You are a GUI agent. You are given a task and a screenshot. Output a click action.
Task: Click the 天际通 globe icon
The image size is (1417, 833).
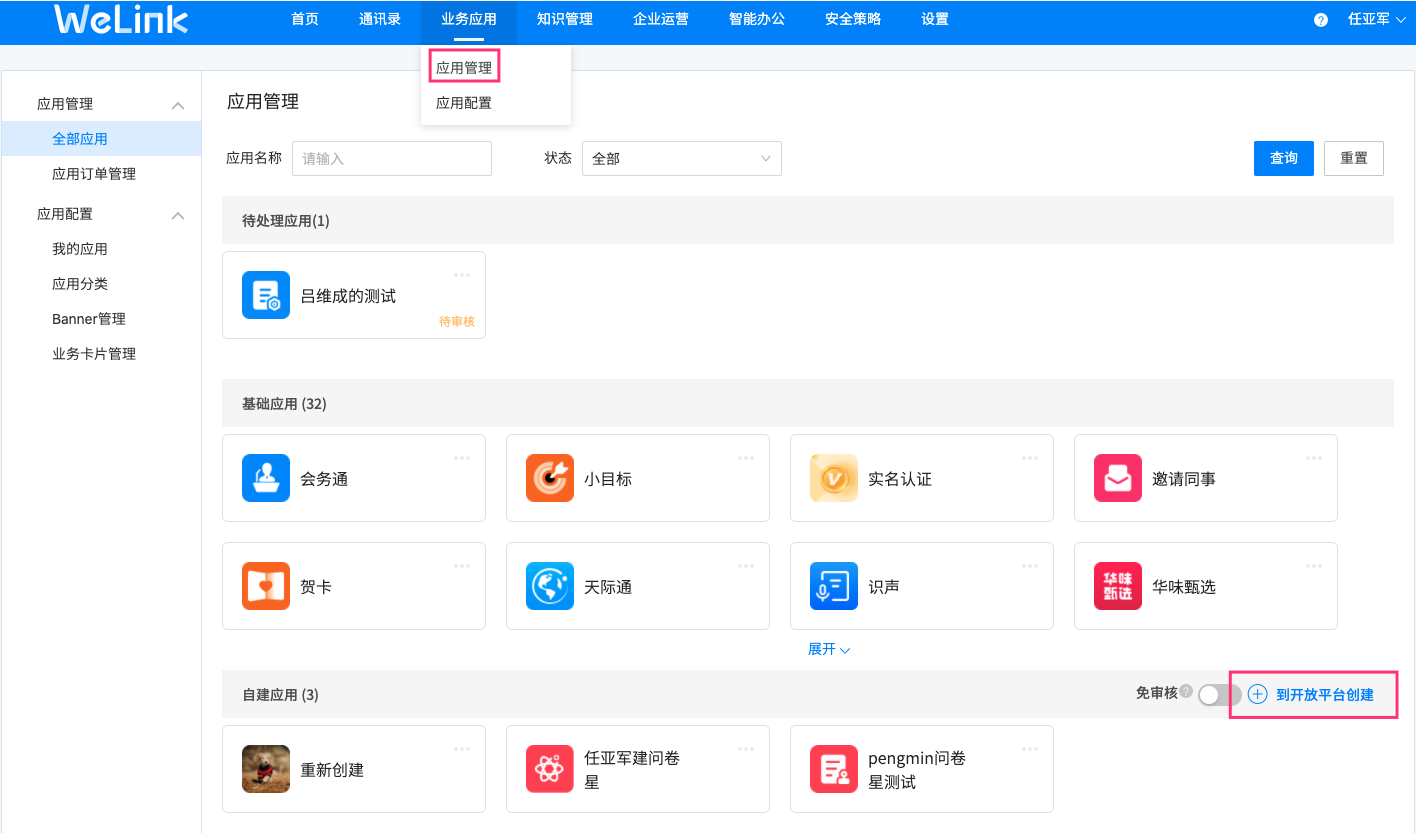tap(550, 586)
